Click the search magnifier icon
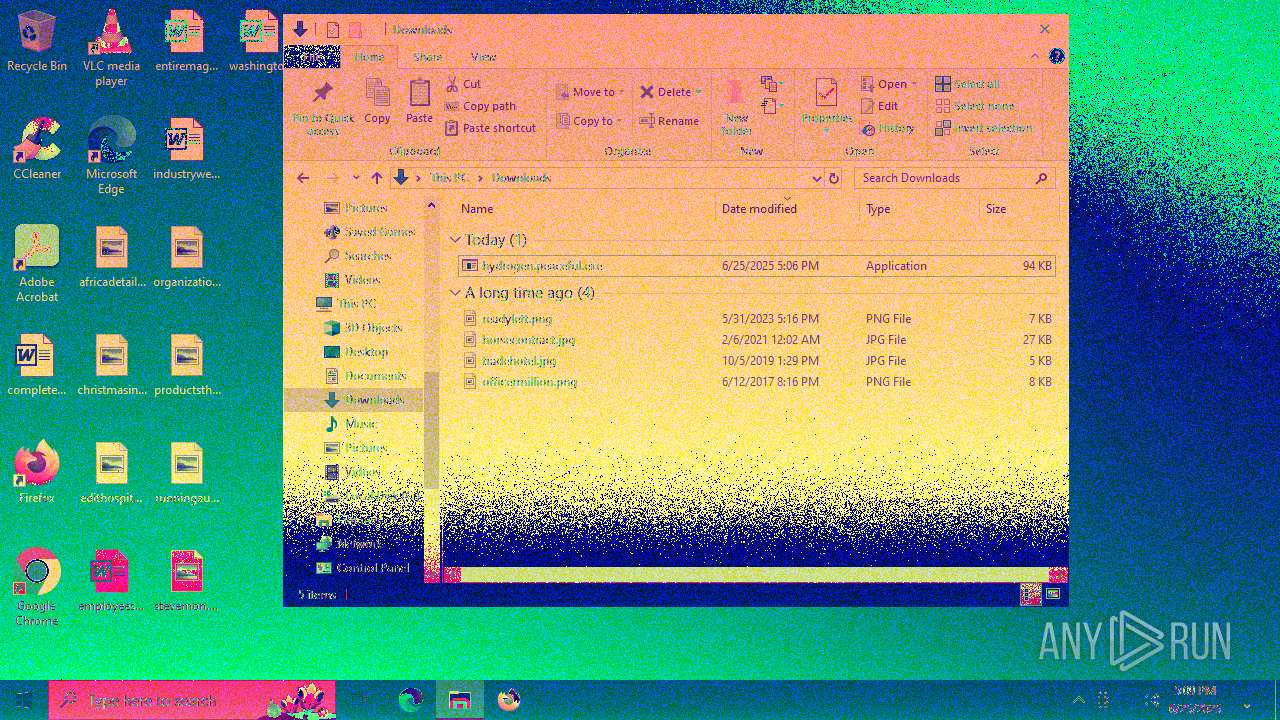 (1041, 178)
